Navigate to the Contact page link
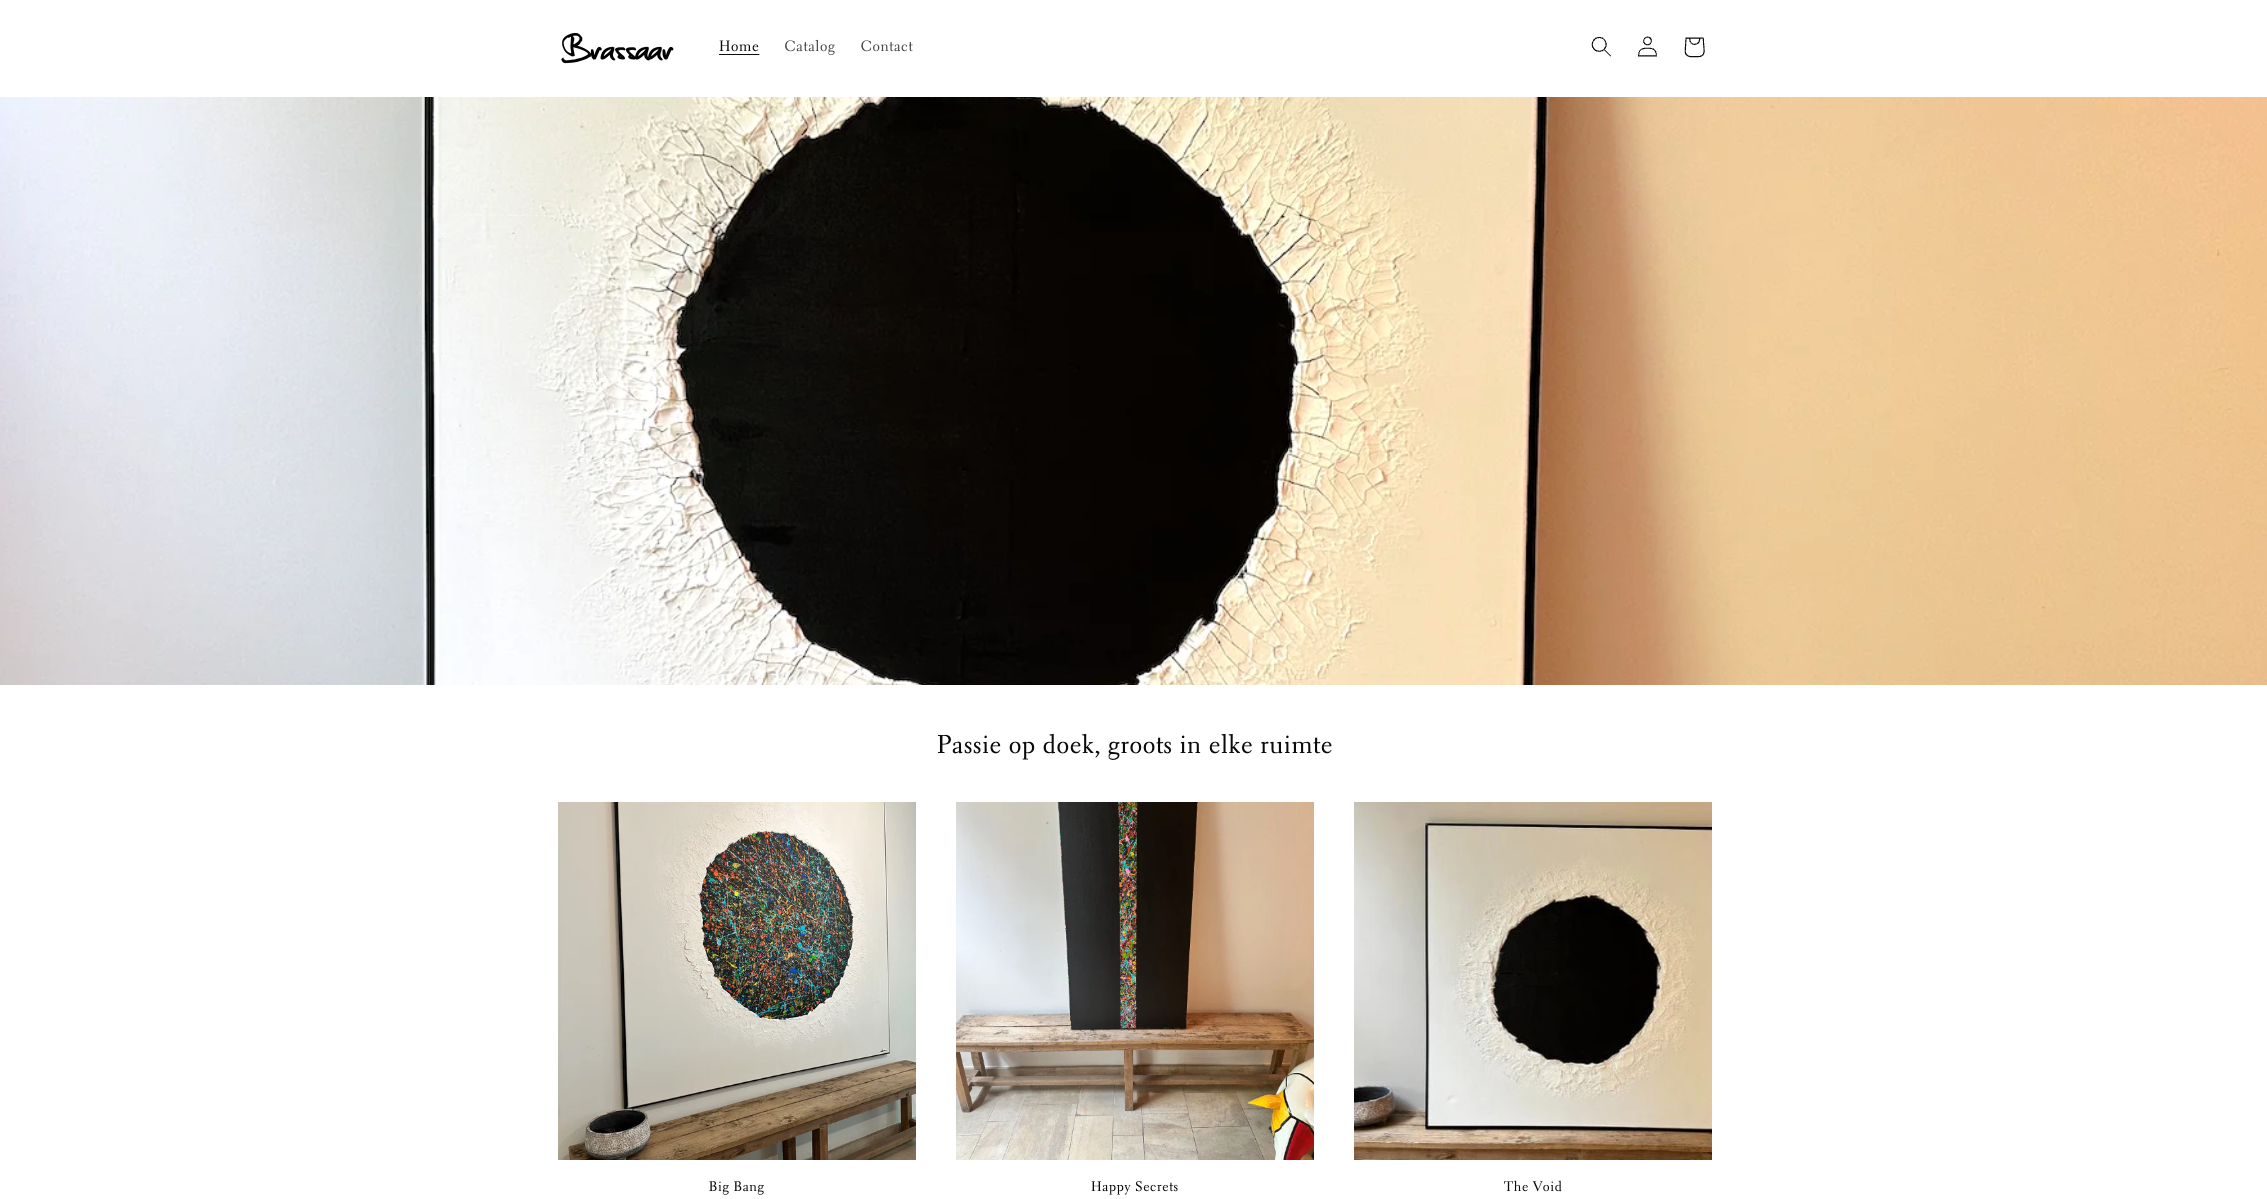Screen dimensions: 2267x1199 (886, 46)
